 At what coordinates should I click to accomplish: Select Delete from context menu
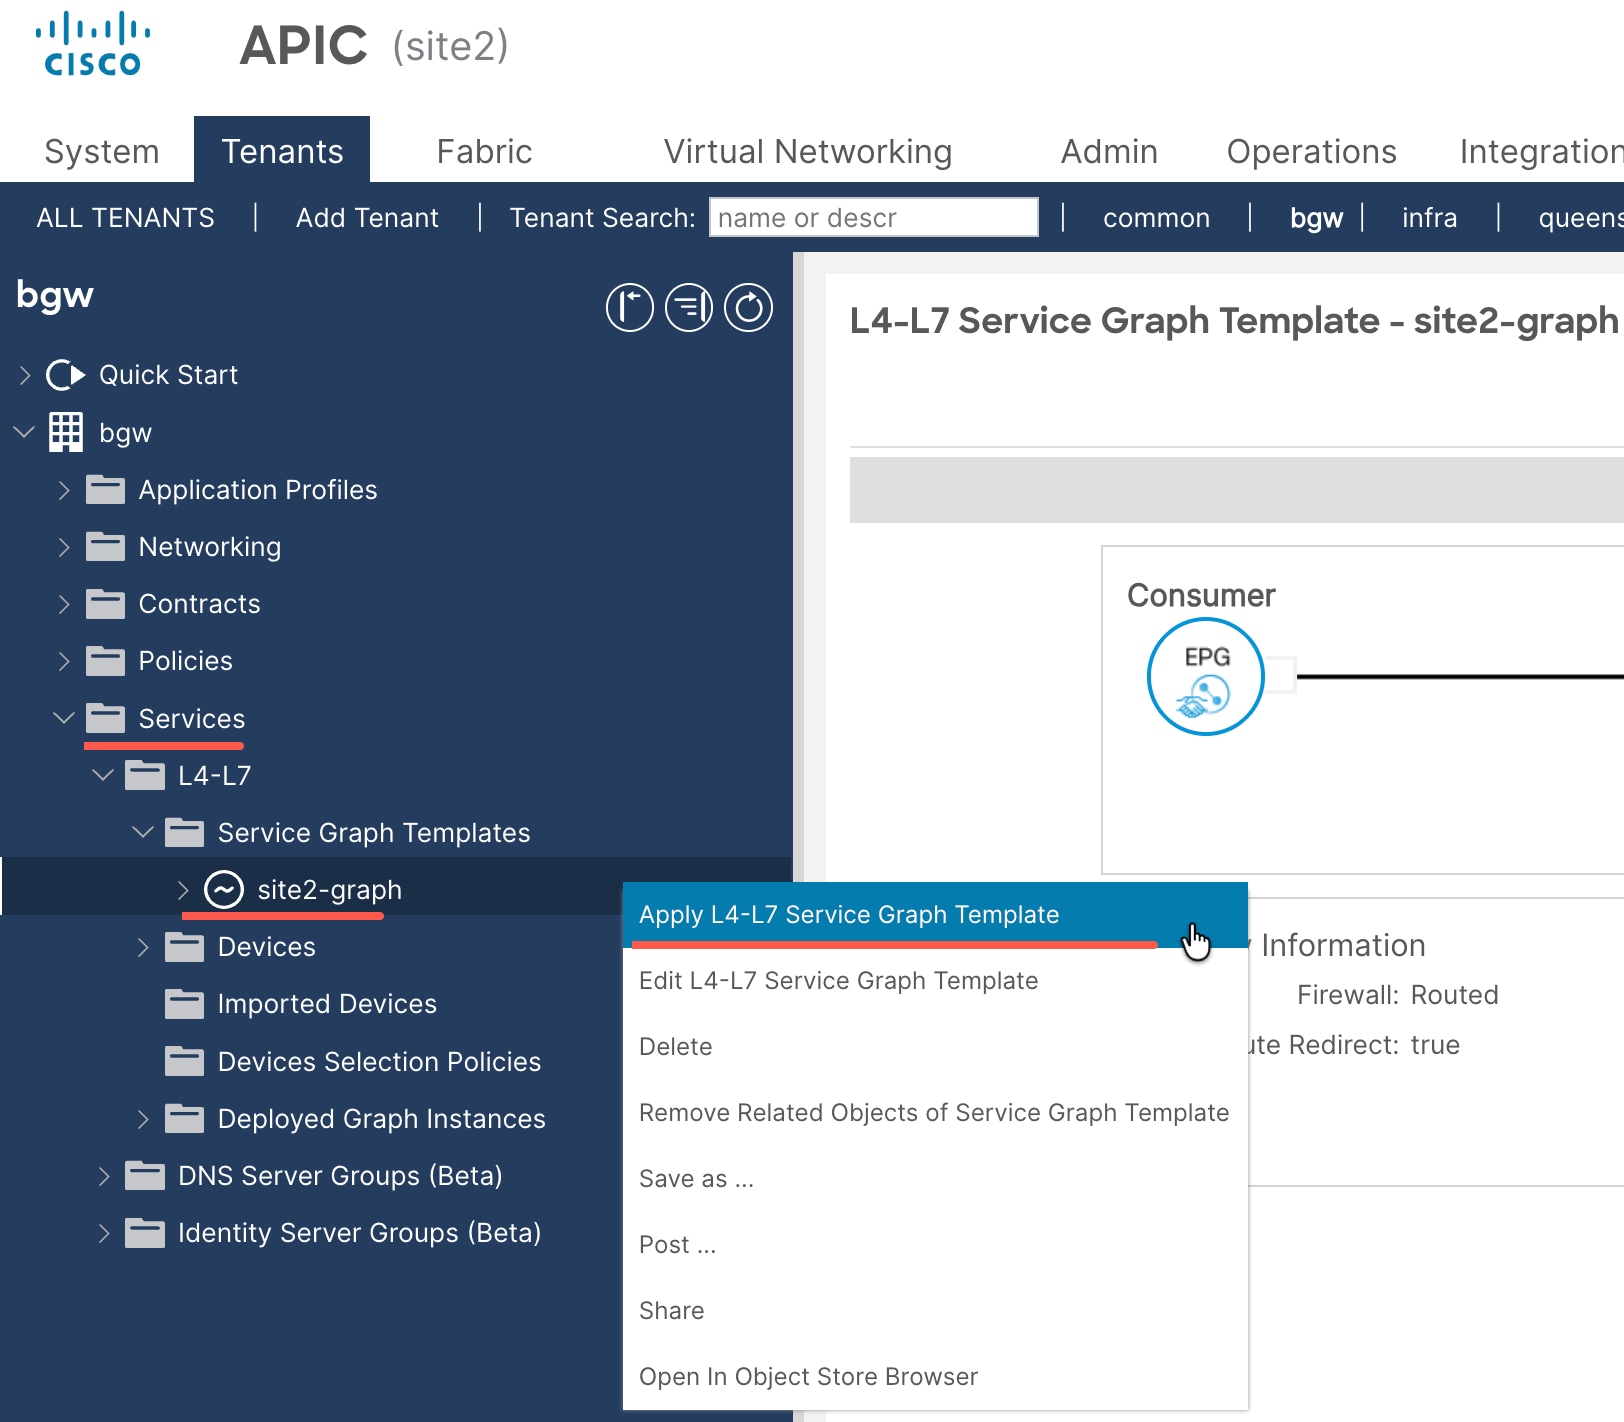click(x=935, y=1047)
